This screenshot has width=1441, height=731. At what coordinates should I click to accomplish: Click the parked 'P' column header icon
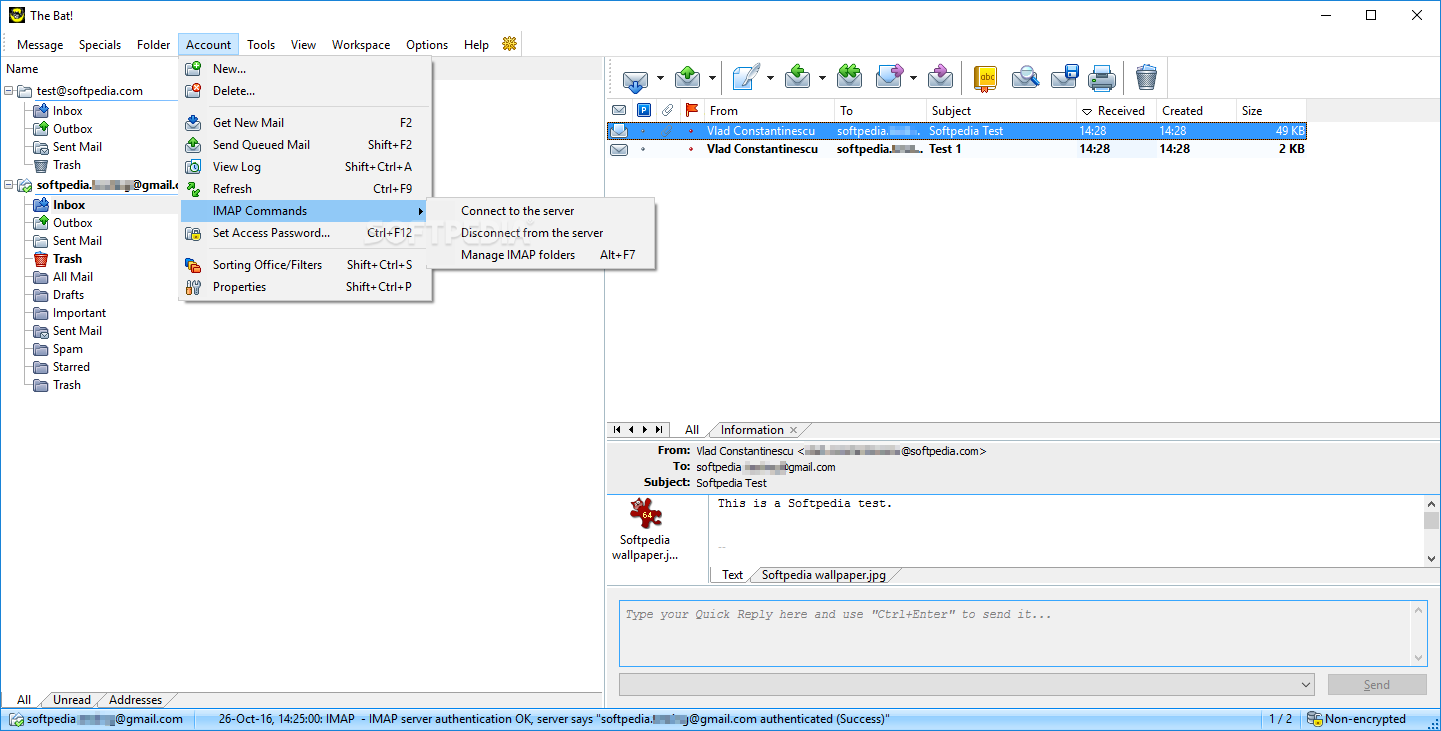[x=644, y=110]
